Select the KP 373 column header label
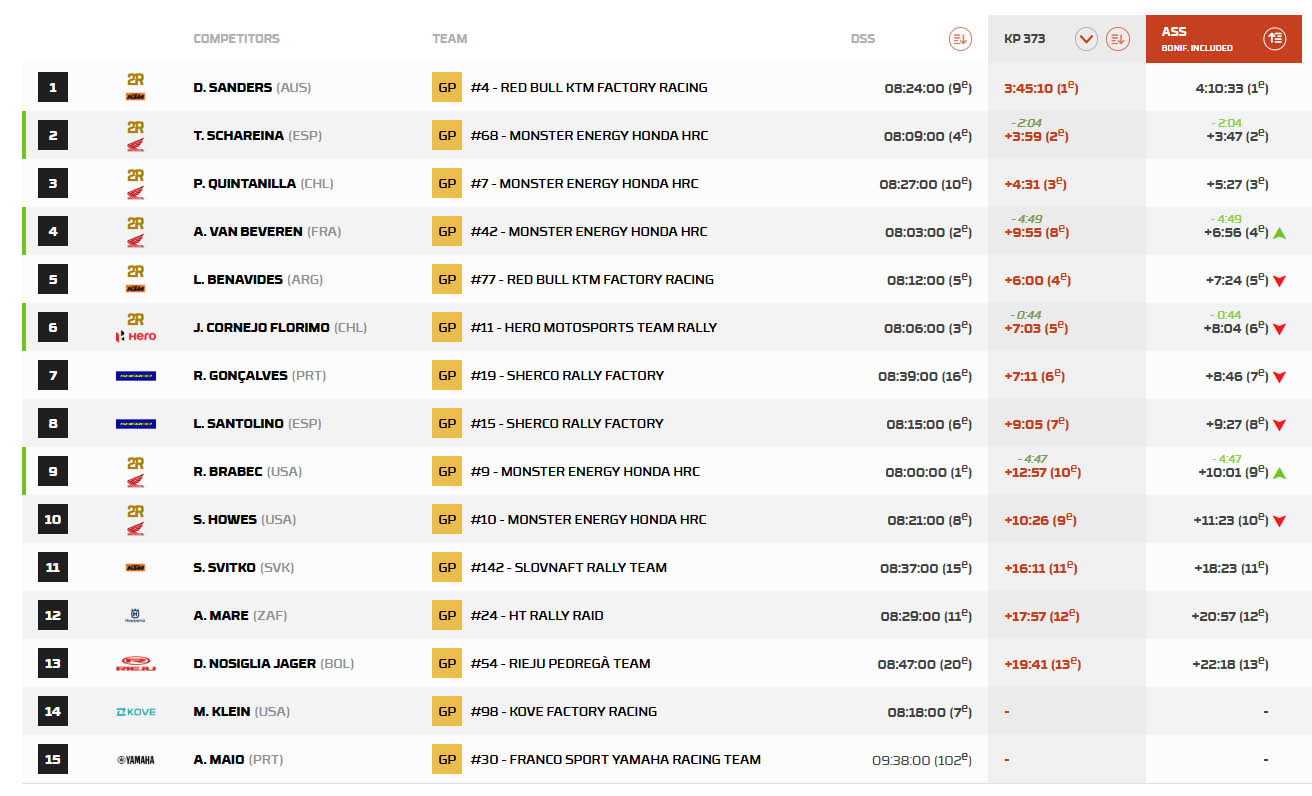Screen dimensions: 1312x796 (x=1024, y=39)
